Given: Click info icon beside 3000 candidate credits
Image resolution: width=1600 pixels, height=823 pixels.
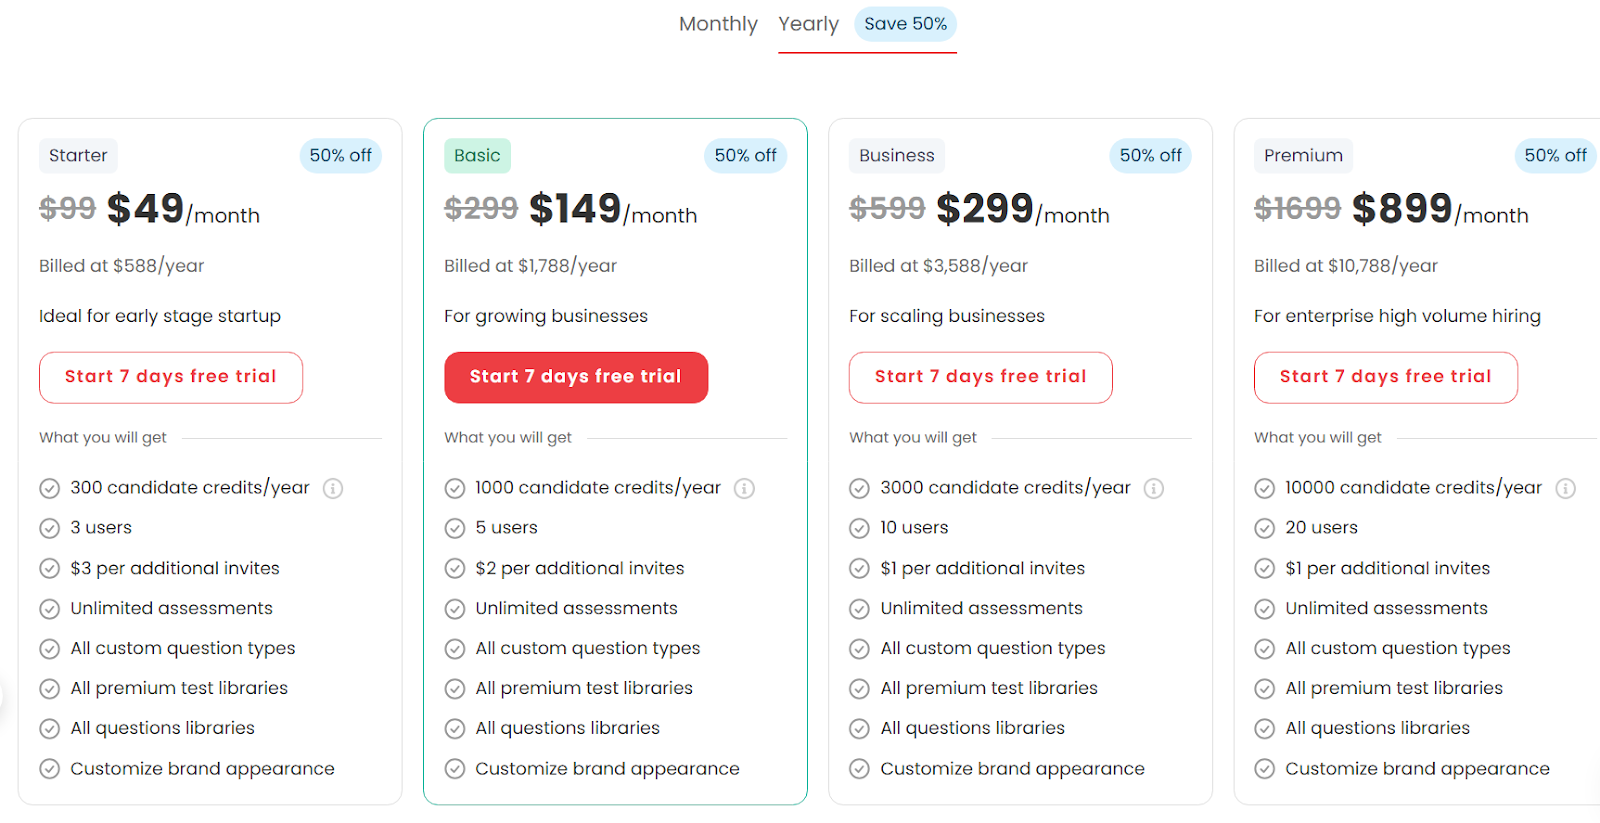Looking at the screenshot, I should coord(1154,488).
